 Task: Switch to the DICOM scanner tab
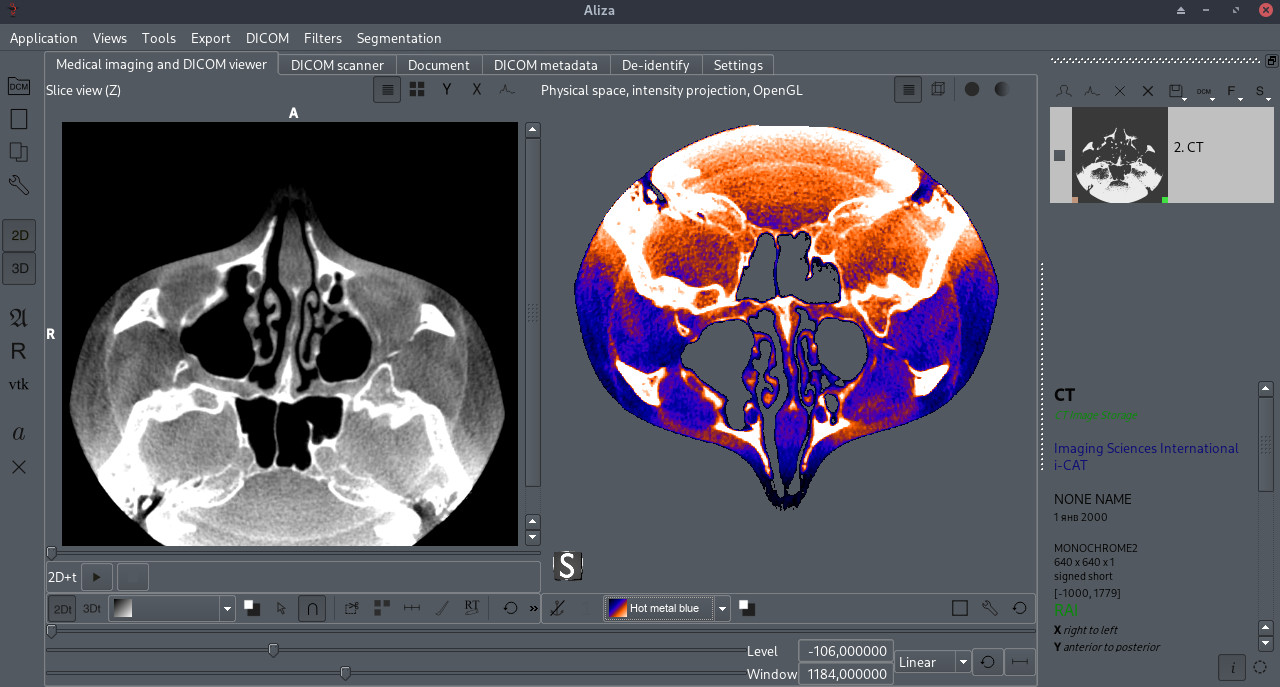pos(337,65)
